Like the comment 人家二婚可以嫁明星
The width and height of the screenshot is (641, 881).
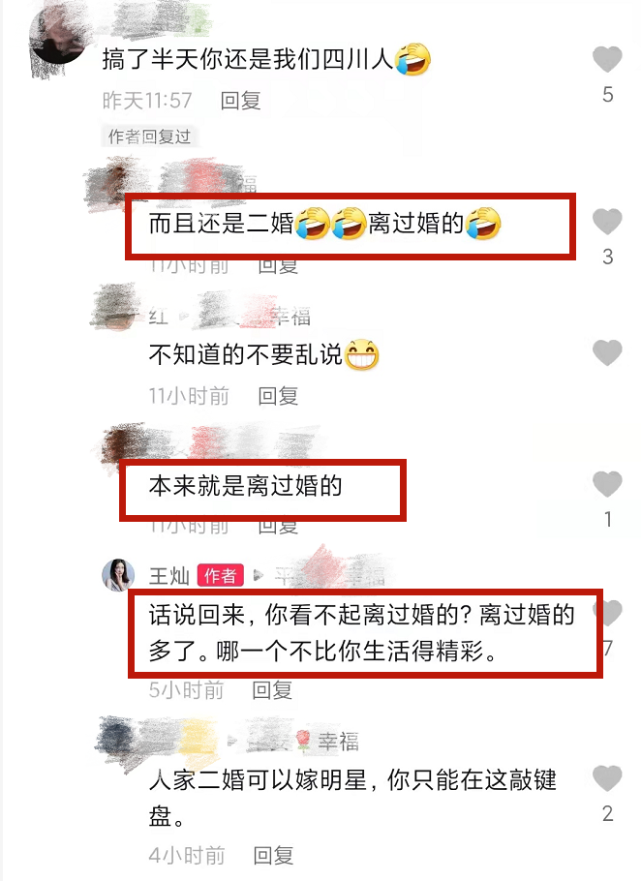607,778
